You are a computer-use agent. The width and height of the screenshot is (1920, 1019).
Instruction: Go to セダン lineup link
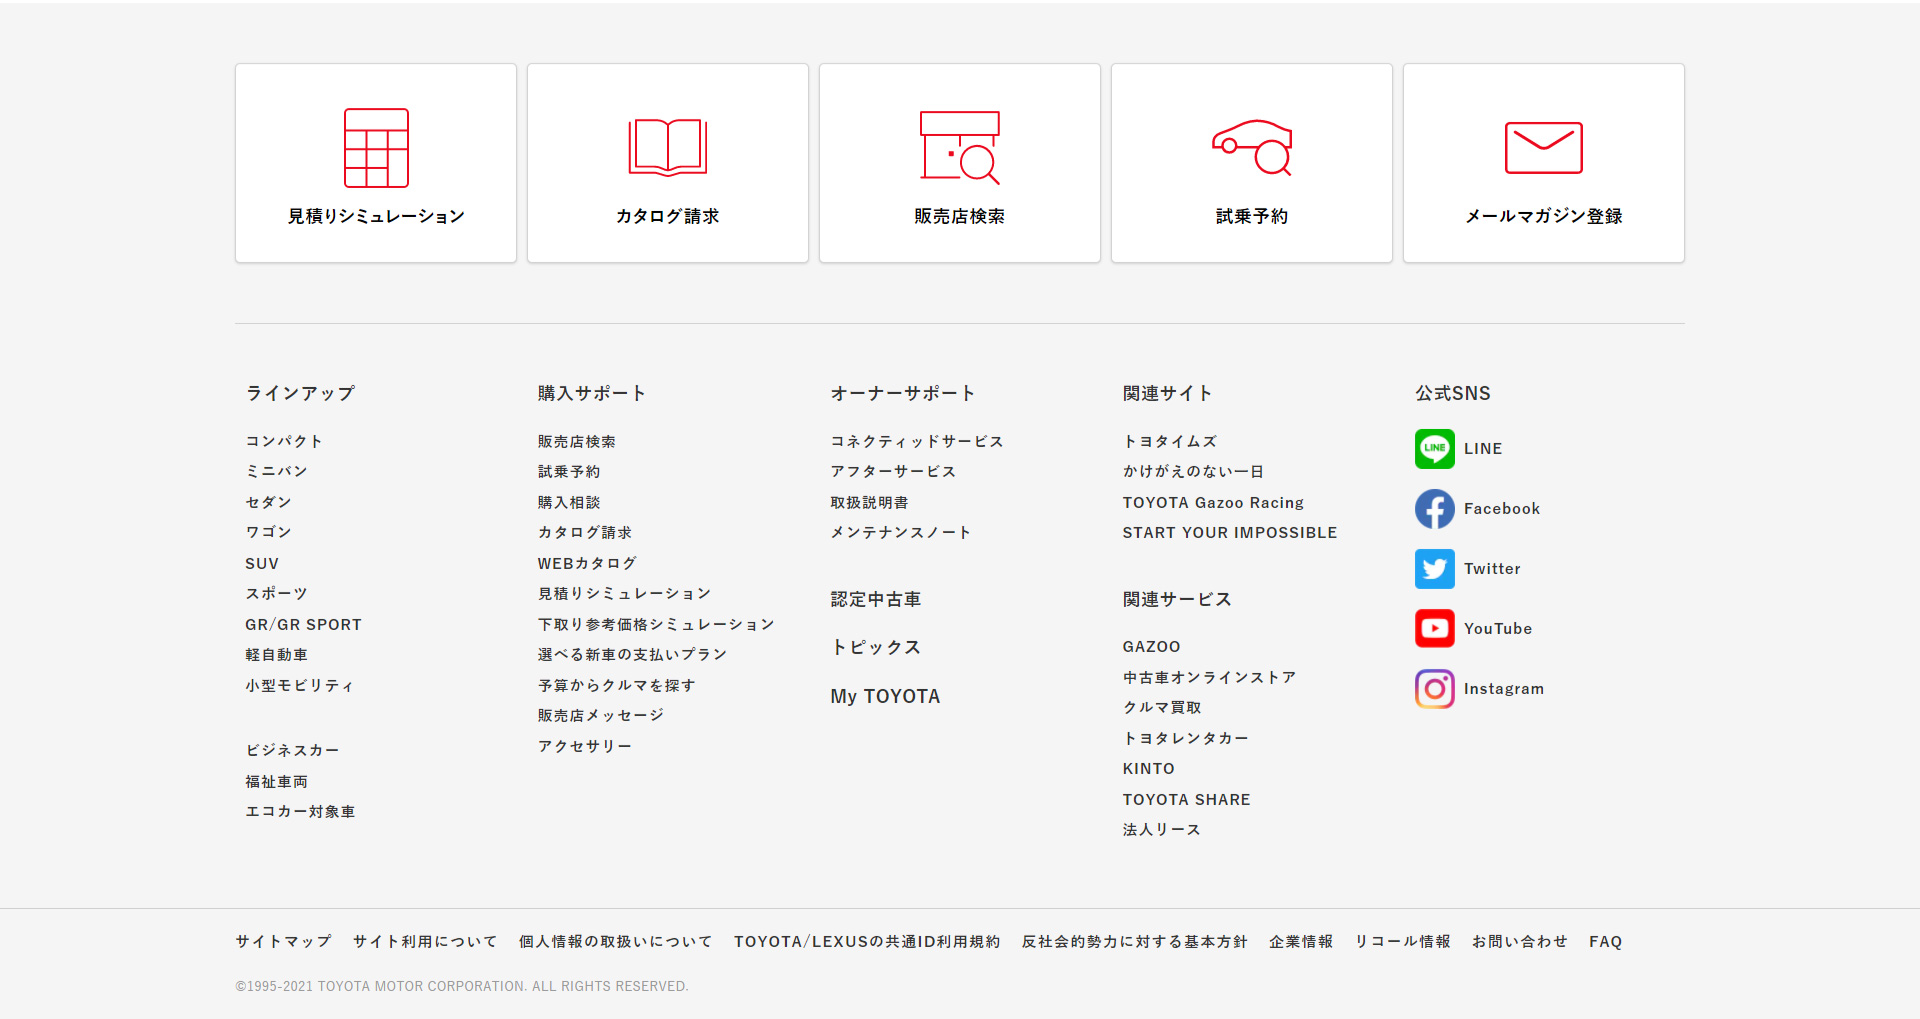pos(269,502)
